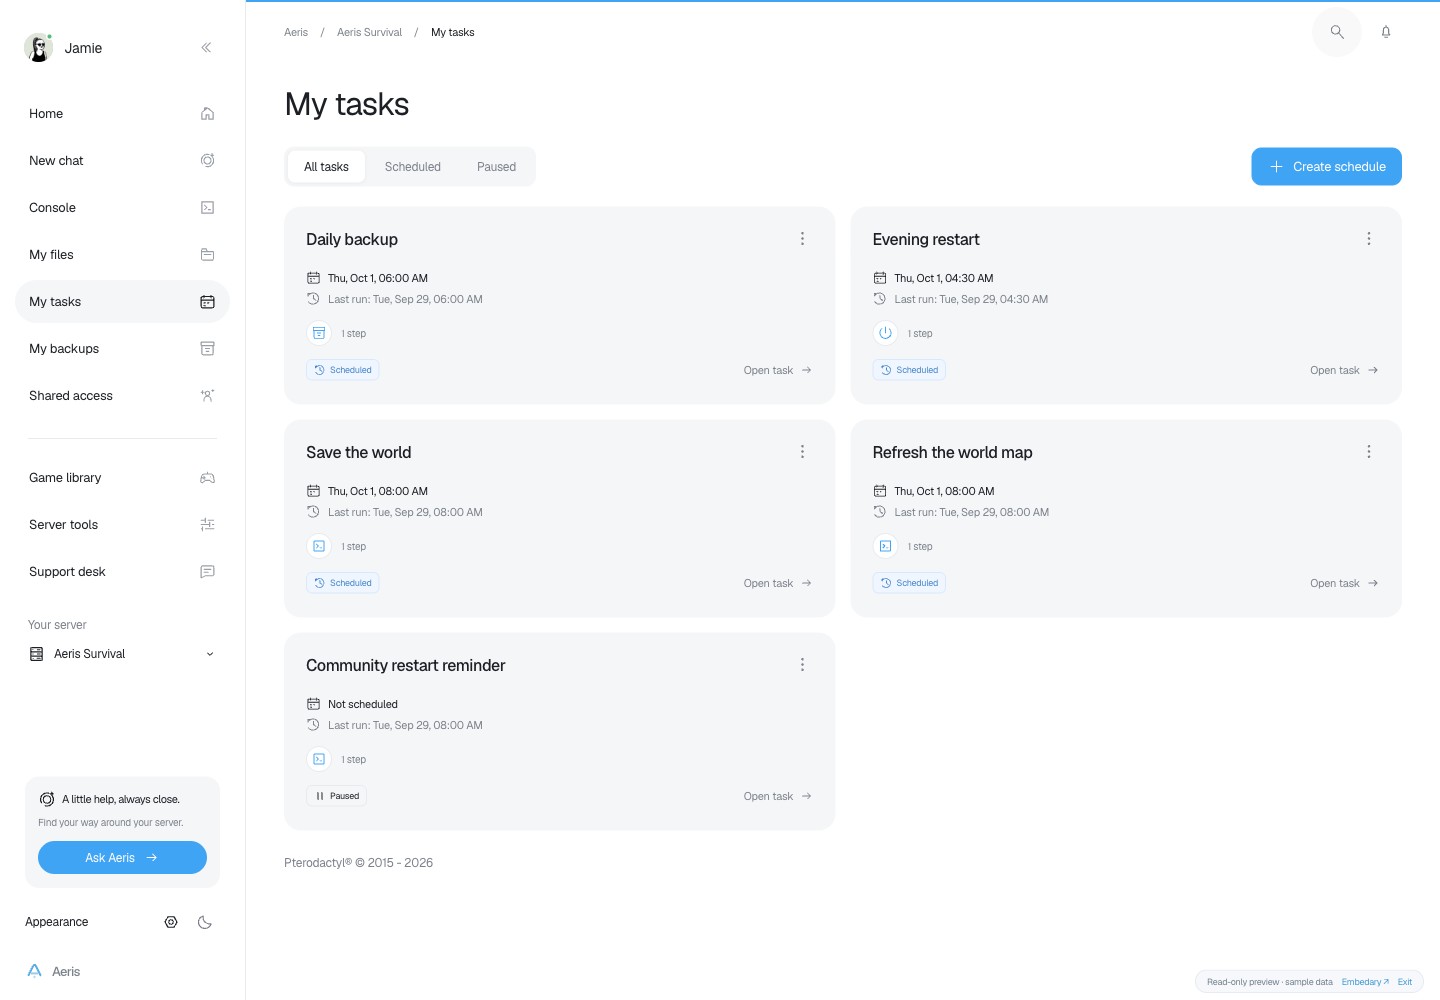Click the Ask Aeris button

122,858
